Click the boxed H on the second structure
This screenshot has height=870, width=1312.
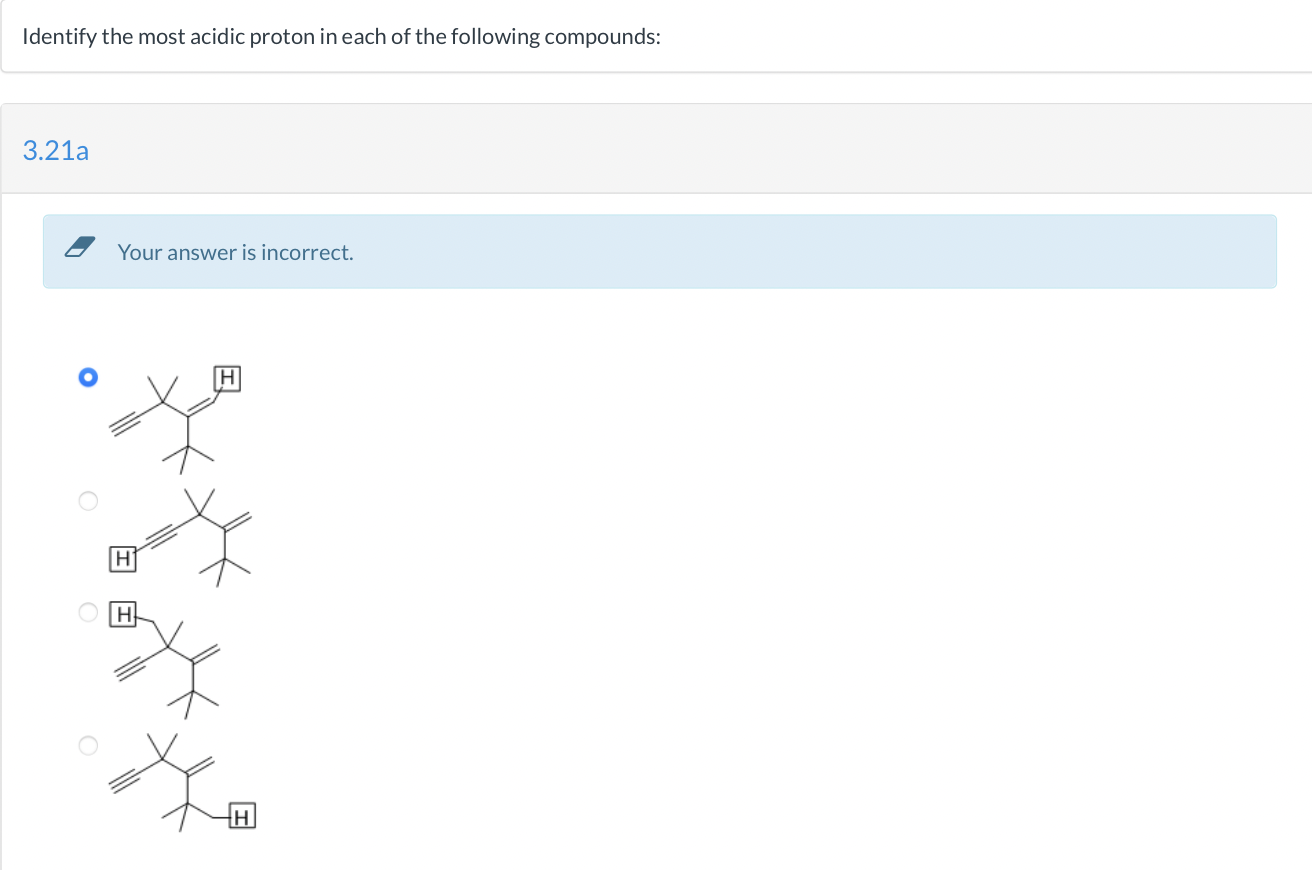click(x=121, y=559)
